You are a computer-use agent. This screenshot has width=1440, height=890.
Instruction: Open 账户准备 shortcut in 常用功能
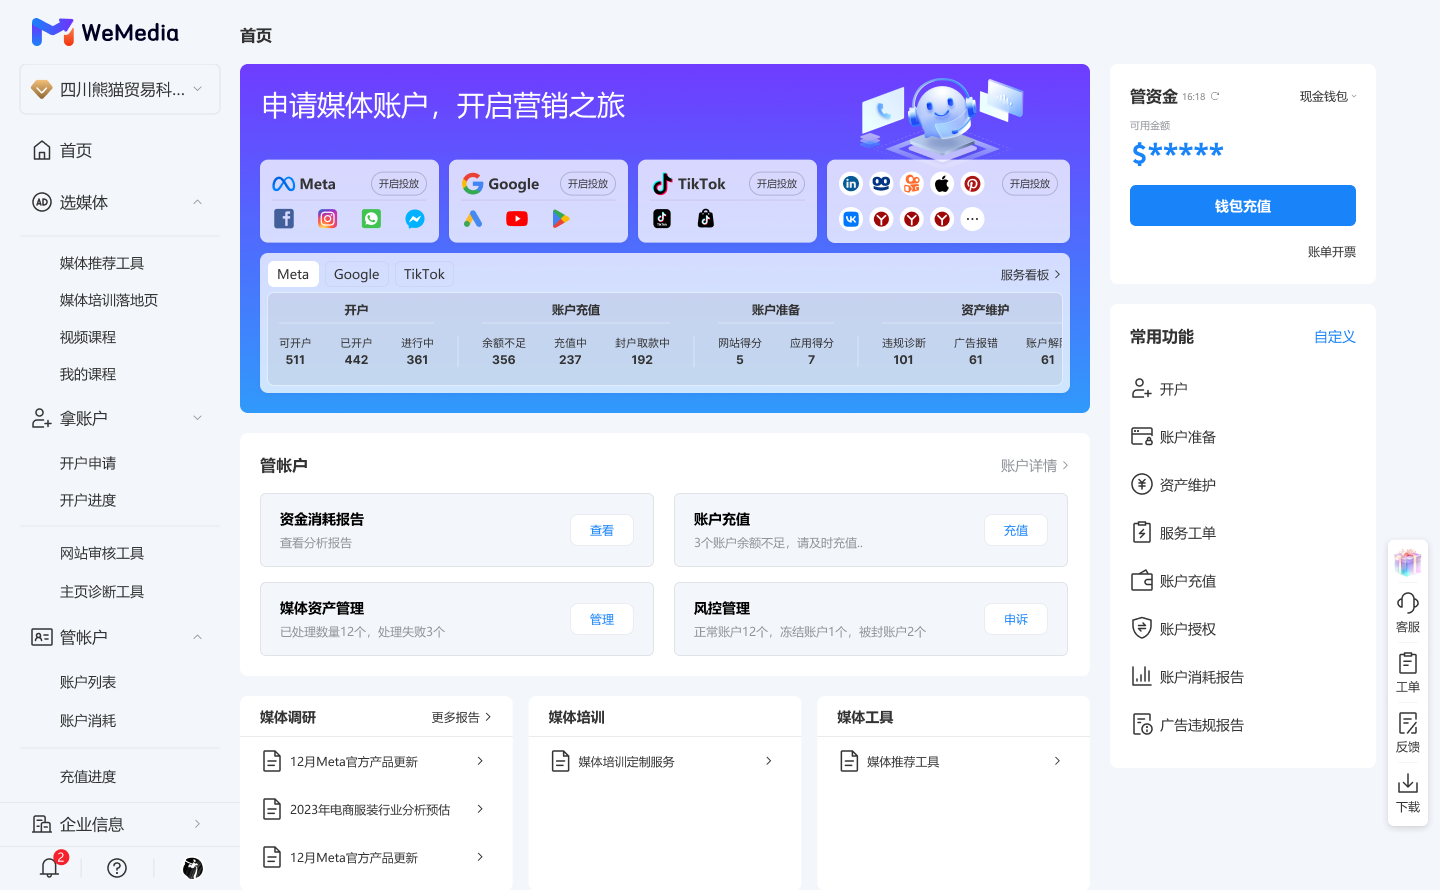1174,437
